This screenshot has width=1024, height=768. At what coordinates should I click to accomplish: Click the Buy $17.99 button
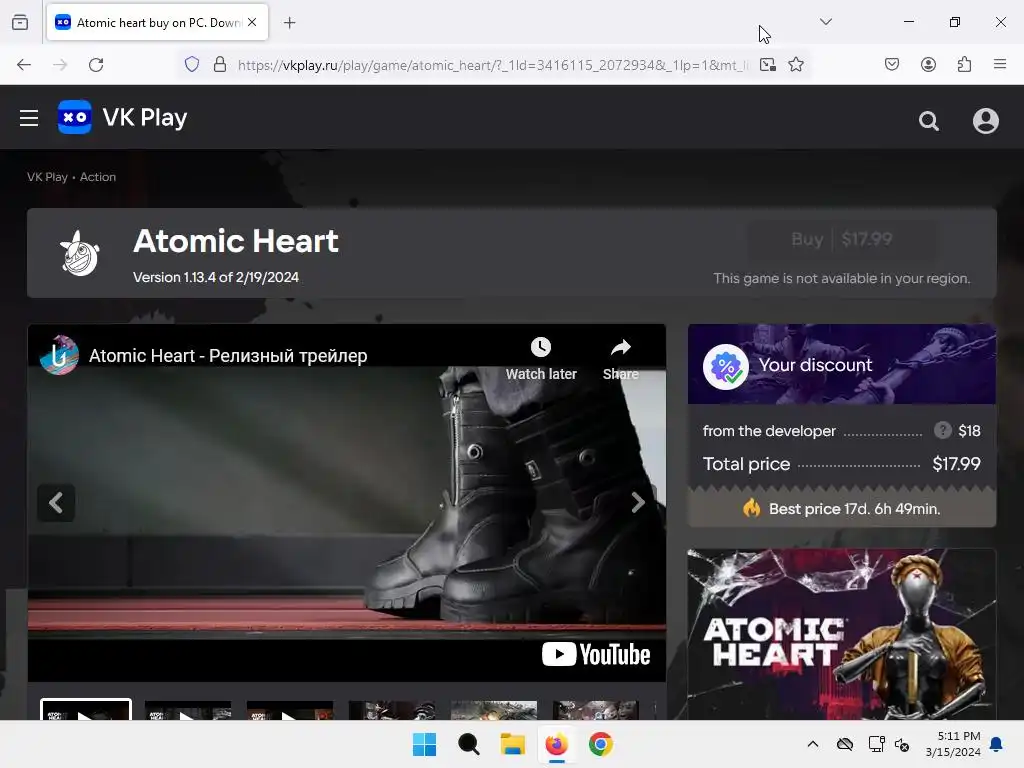click(842, 240)
